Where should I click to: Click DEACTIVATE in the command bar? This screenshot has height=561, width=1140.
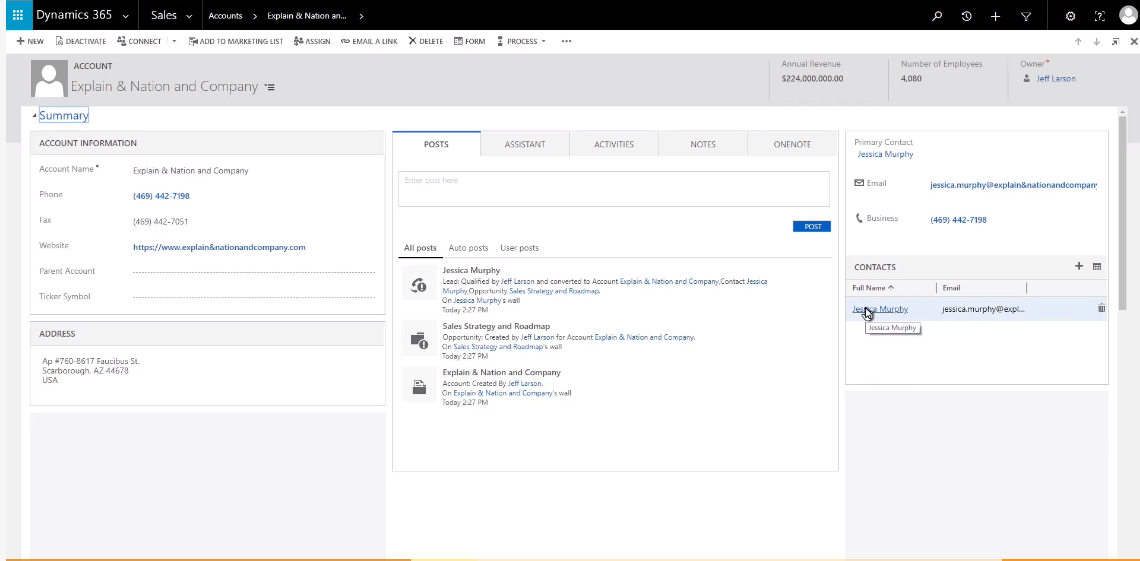81,41
